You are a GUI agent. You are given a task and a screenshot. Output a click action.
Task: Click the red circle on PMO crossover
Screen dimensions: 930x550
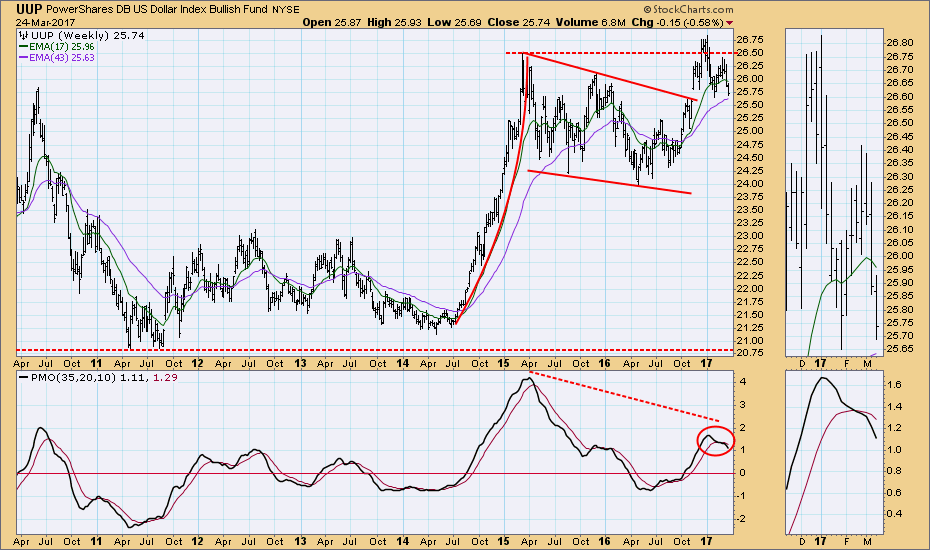(x=715, y=441)
